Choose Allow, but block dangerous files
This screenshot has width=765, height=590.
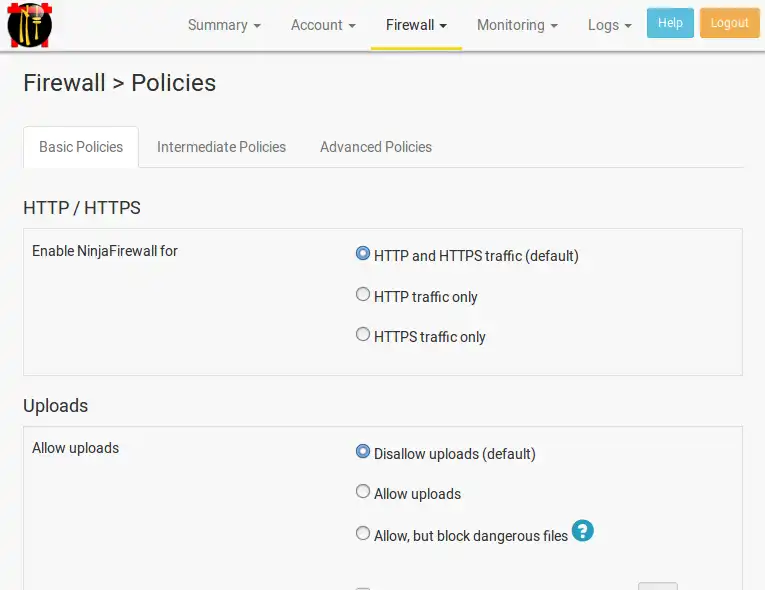tap(362, 533)
